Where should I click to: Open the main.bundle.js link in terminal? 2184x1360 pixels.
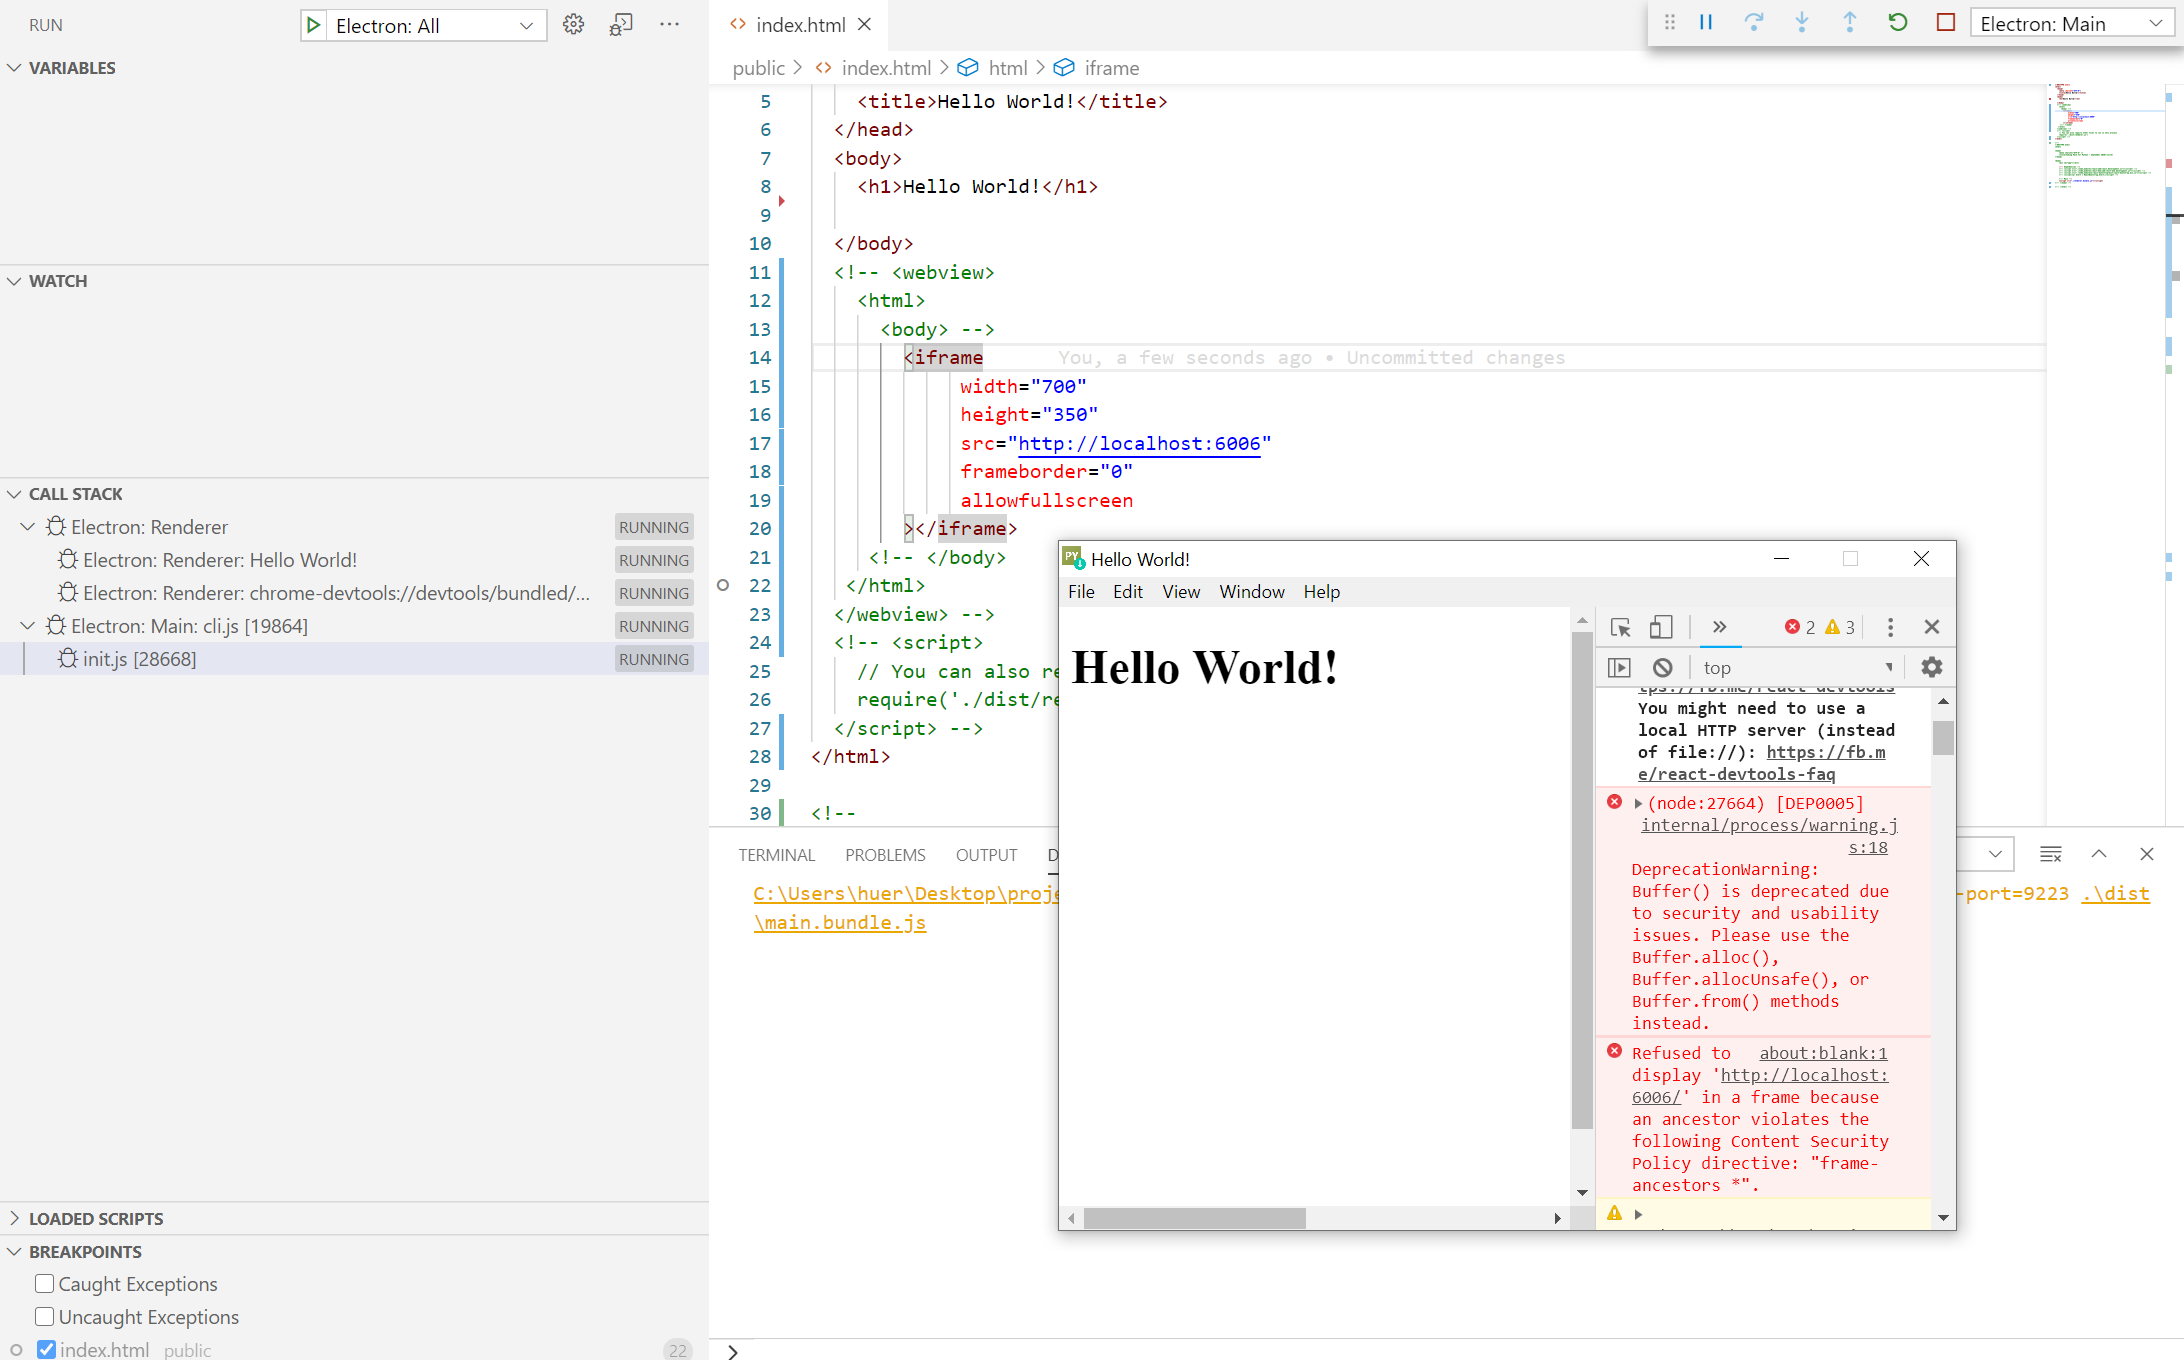click(839, 922)
